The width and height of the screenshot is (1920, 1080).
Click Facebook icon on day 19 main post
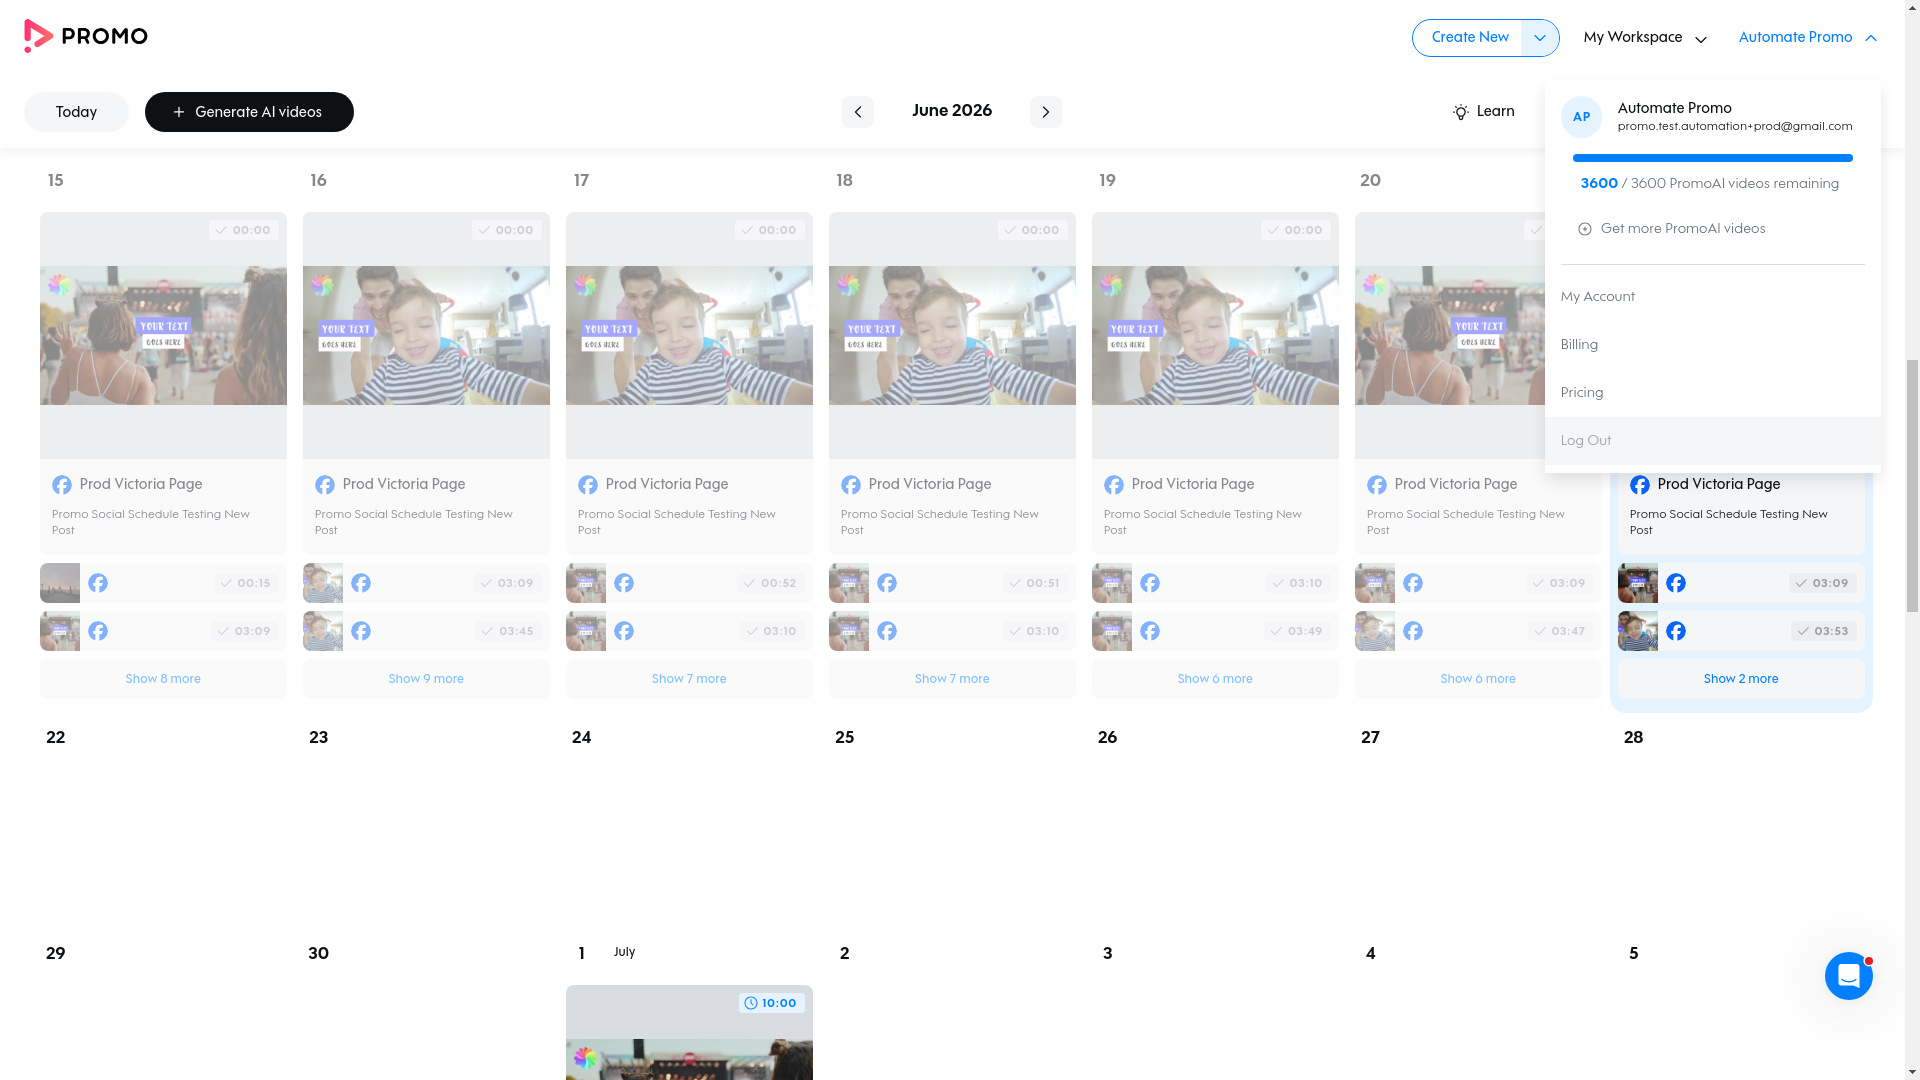coord(1114,485)
